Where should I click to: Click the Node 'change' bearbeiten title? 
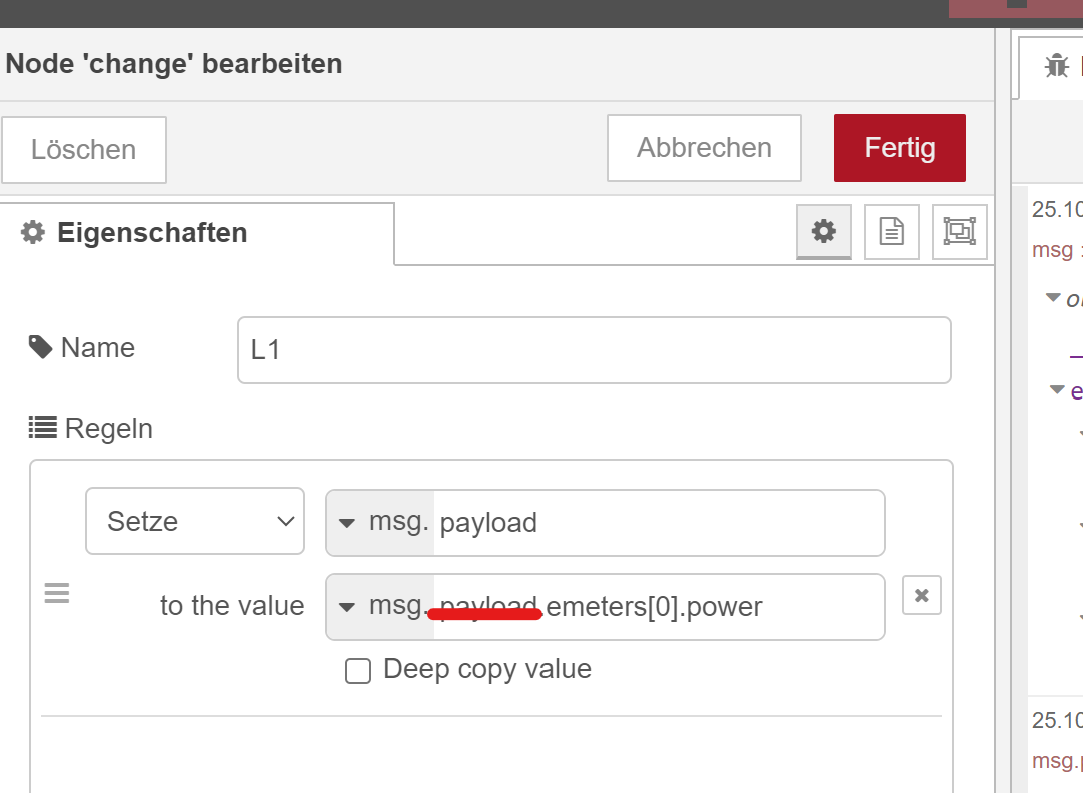pos(174,64)
